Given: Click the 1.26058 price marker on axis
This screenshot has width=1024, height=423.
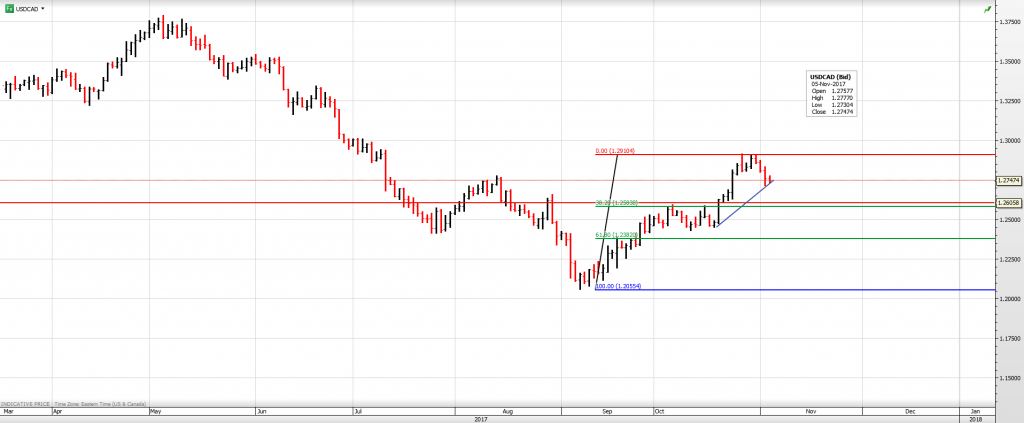Looking at the screenshot, I should (1008, 203).
